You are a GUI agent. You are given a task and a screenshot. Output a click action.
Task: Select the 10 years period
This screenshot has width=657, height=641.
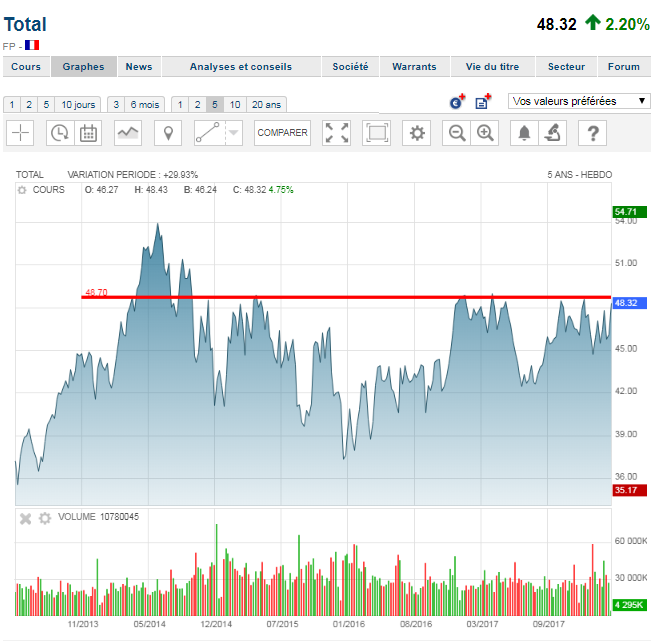(235, 105)
